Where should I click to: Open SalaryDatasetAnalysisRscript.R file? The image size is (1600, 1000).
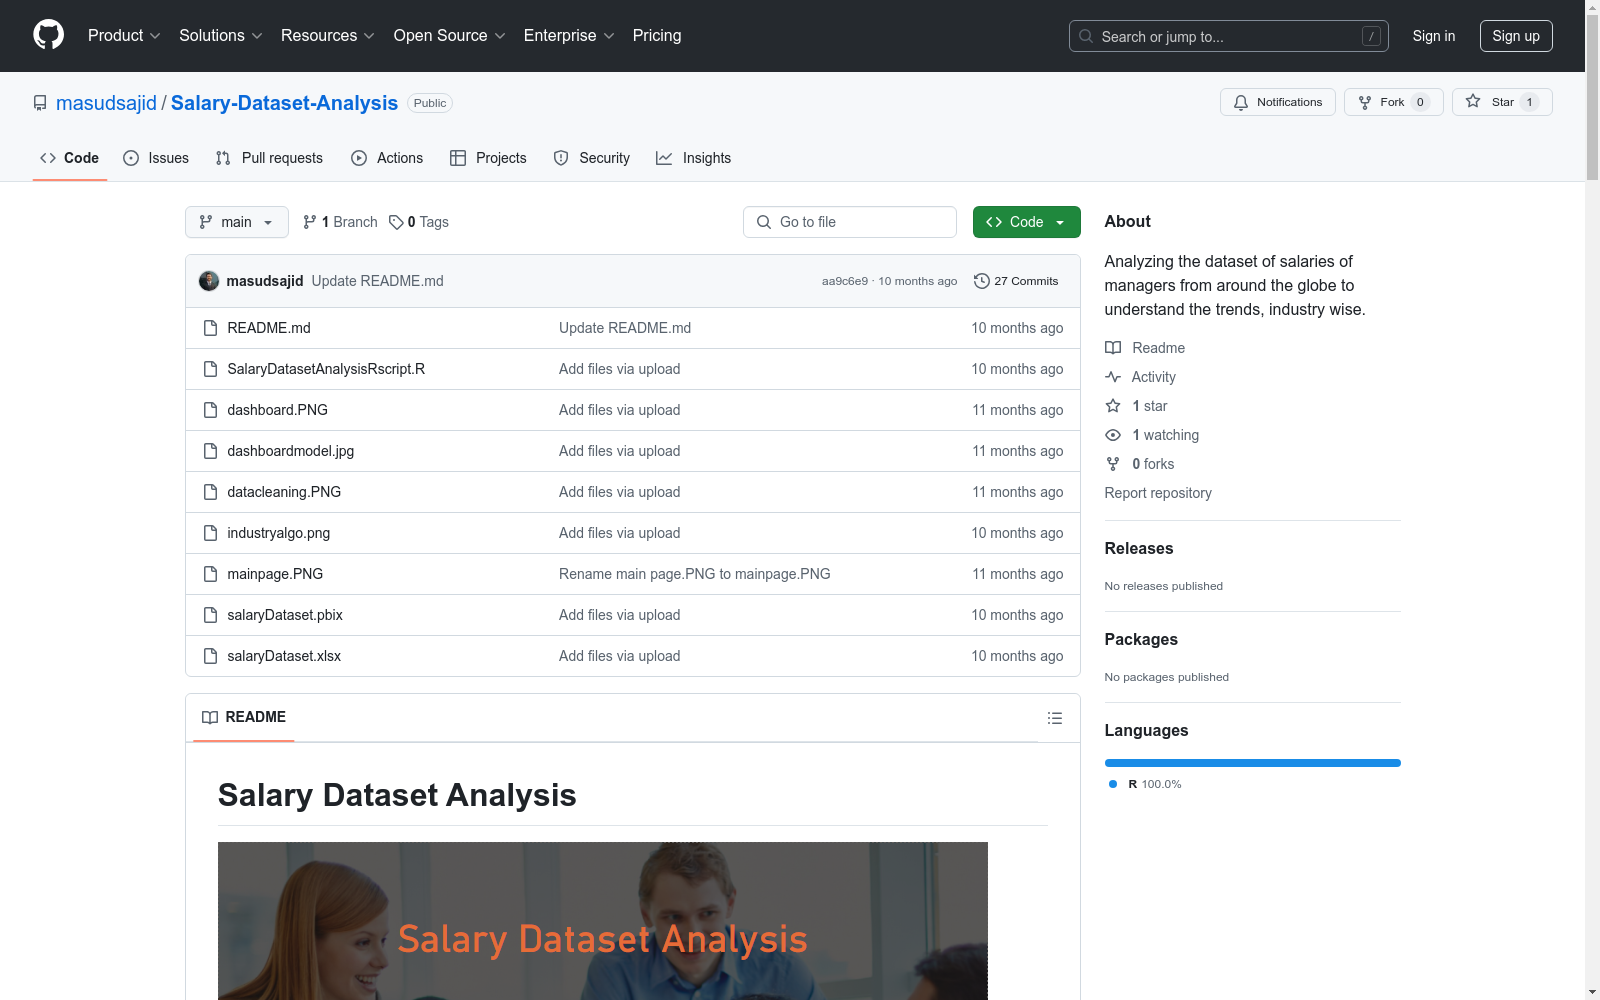pyautogui.click(x=326, y=369)
